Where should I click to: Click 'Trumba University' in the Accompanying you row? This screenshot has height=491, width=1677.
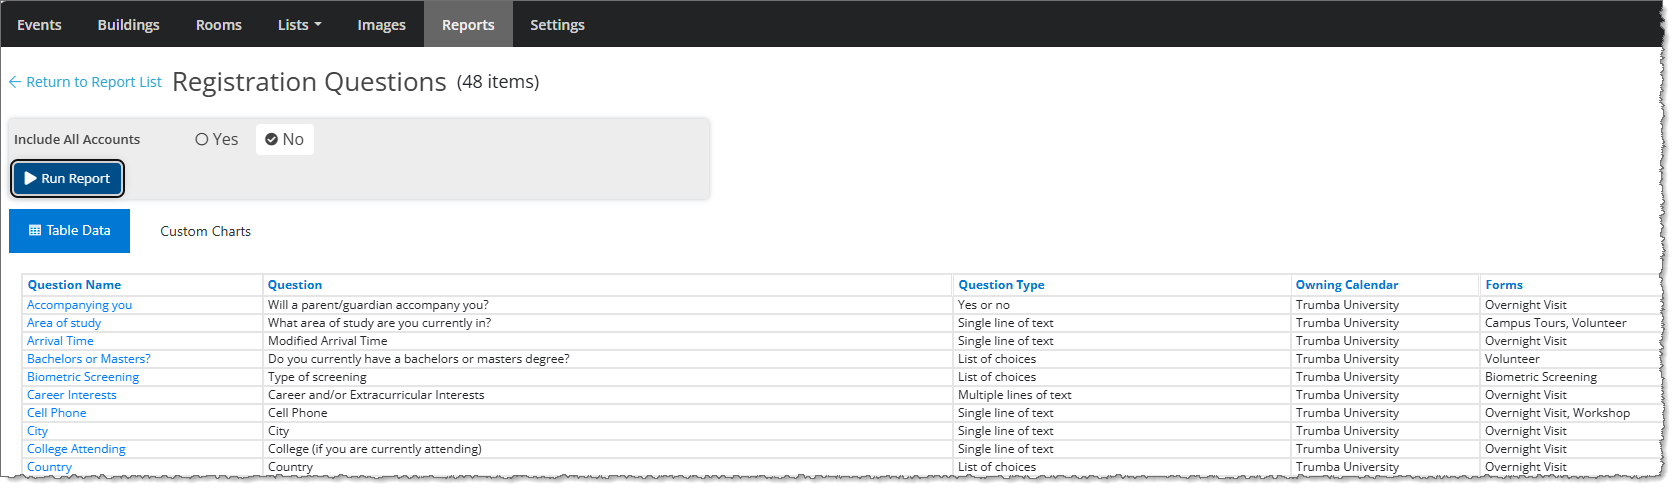(1347, 305)
